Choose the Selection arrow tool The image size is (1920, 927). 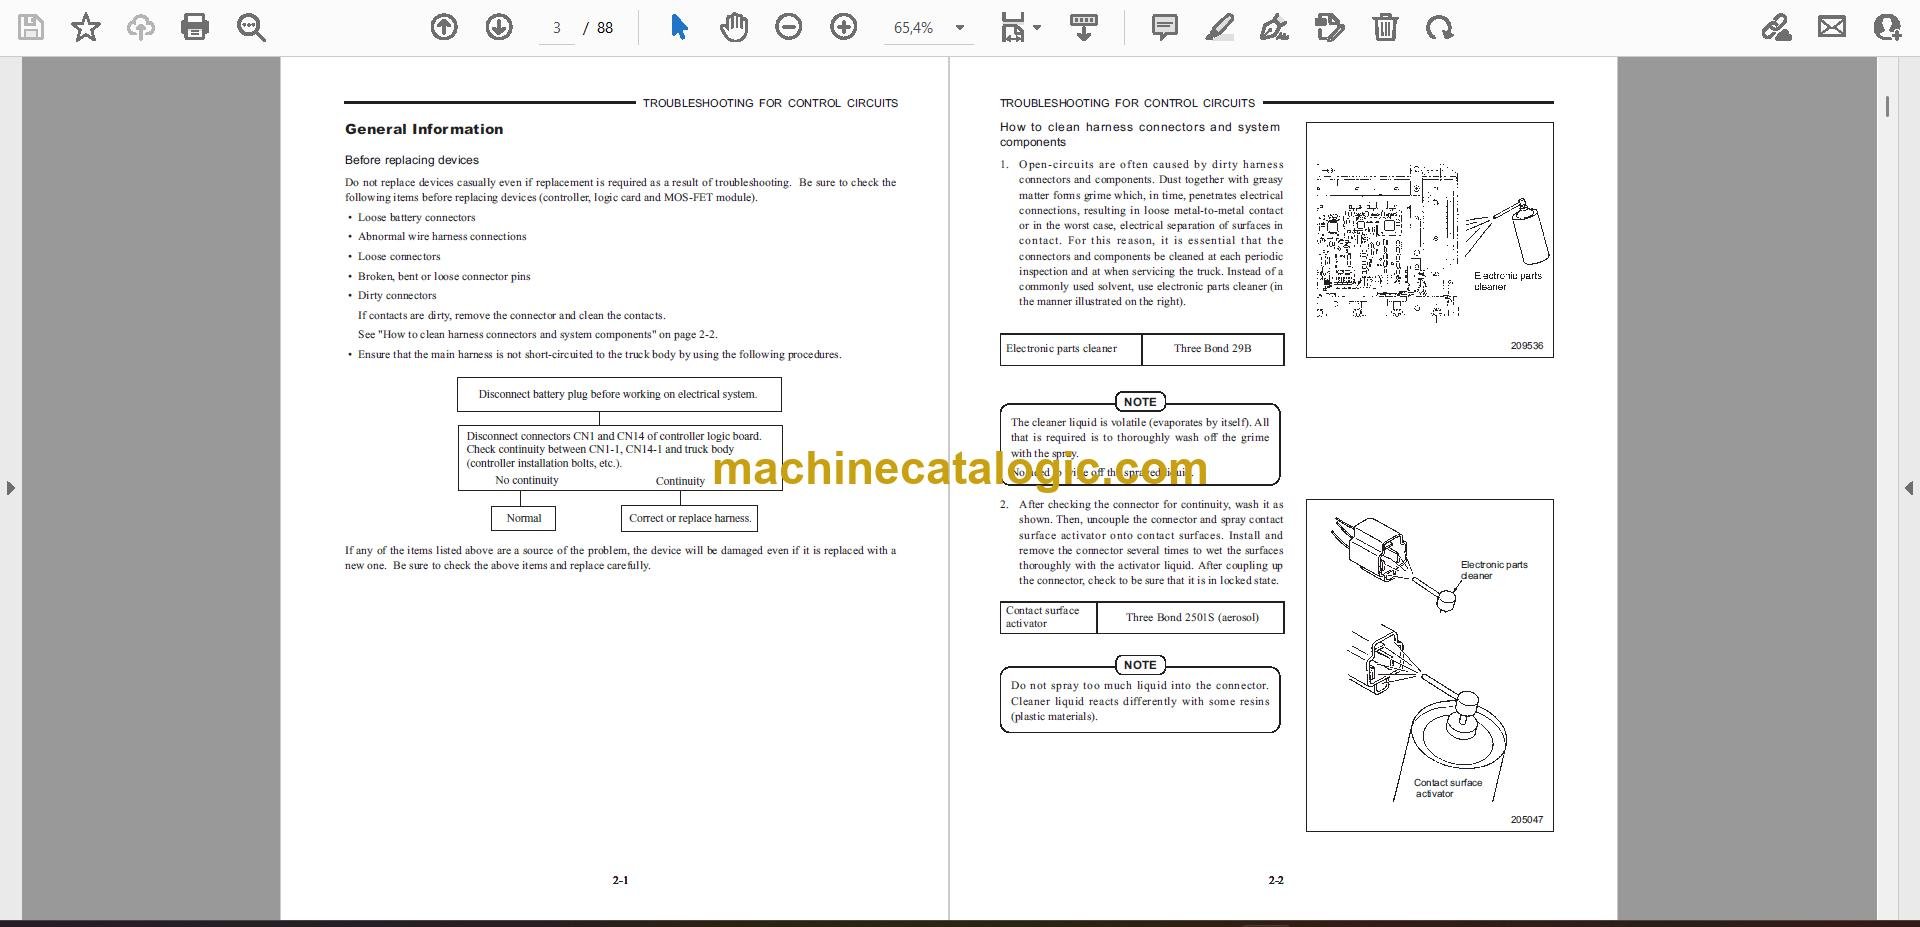[x=679, y=27]
